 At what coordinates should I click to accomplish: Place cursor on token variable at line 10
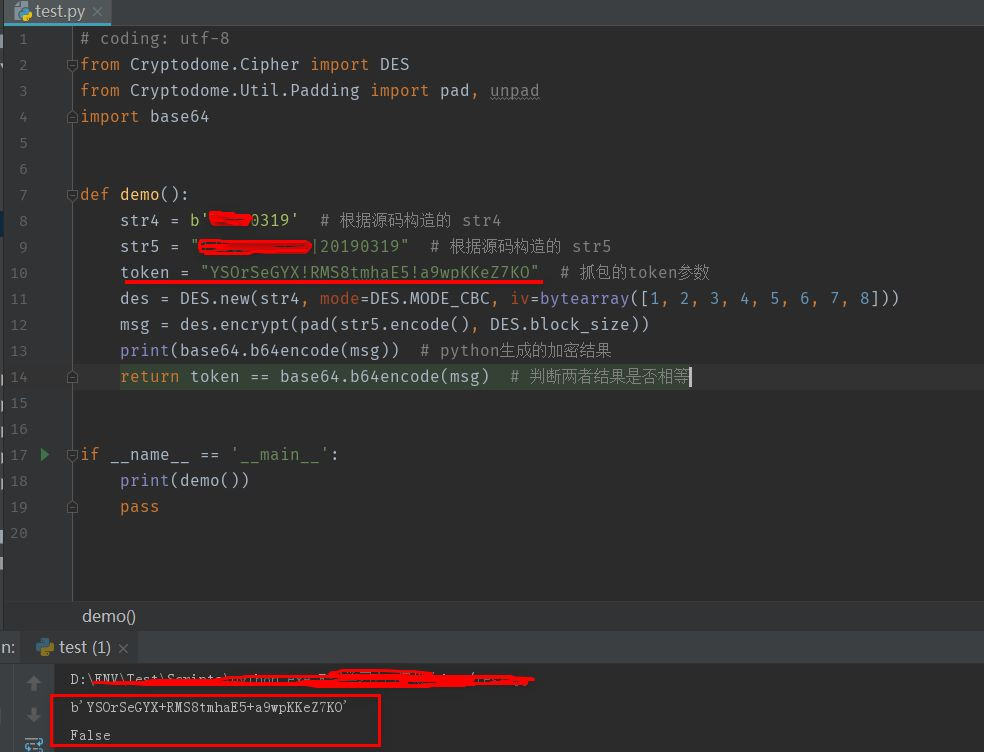point(144,272)
